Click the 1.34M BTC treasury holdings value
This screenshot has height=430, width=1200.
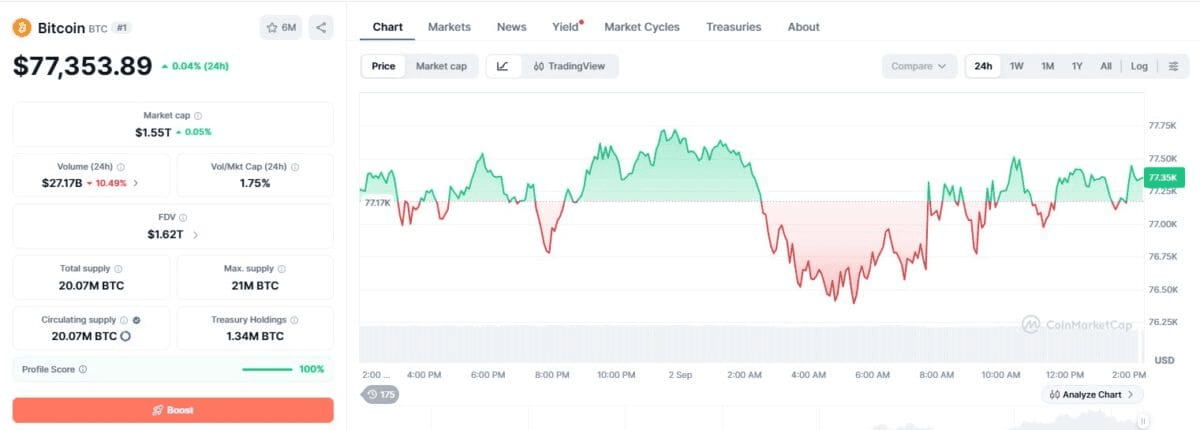point(255,336)
